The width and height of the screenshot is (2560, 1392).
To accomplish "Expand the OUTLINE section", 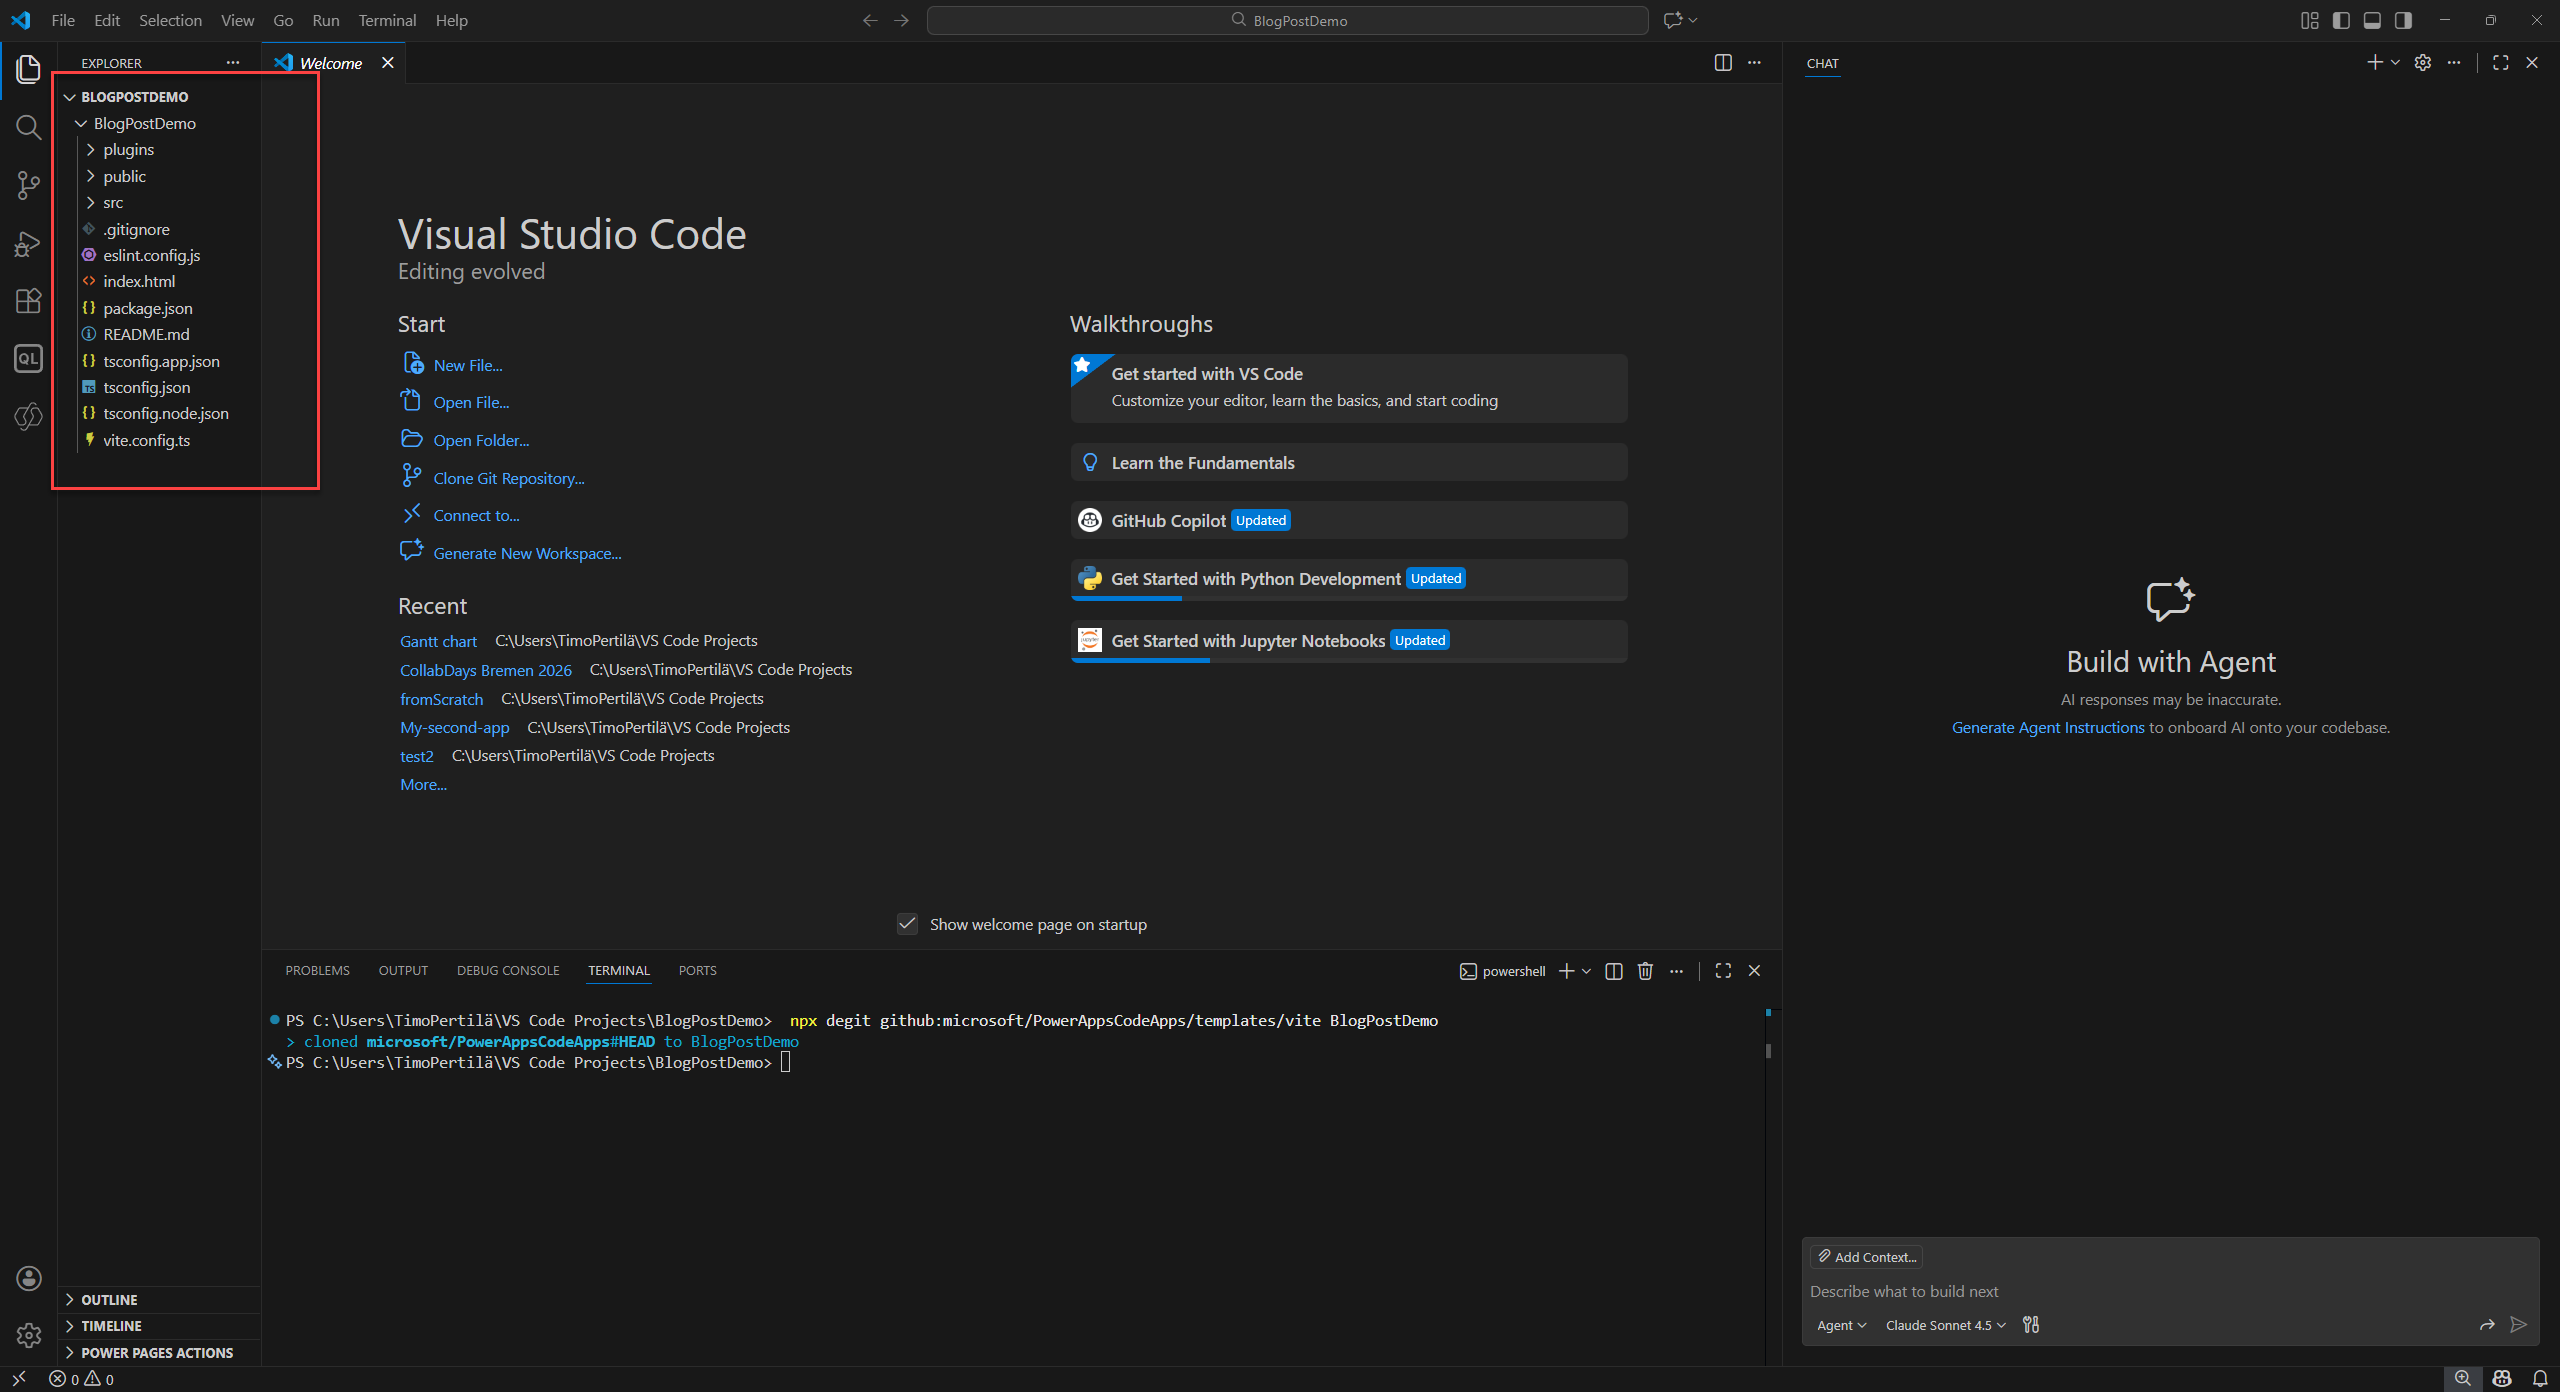I will coord(109,1300).
